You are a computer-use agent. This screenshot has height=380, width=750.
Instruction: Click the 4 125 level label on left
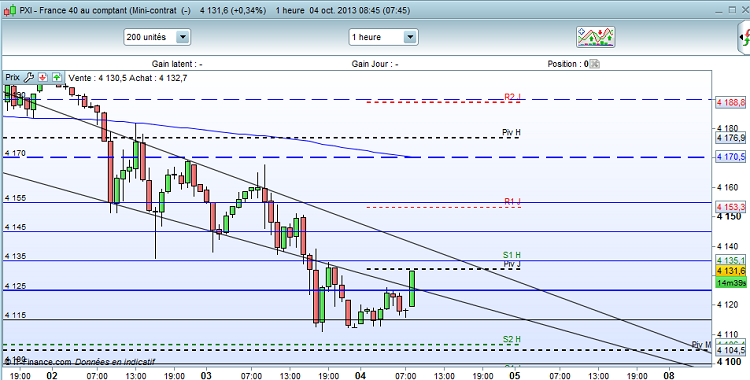coord(14,286)
